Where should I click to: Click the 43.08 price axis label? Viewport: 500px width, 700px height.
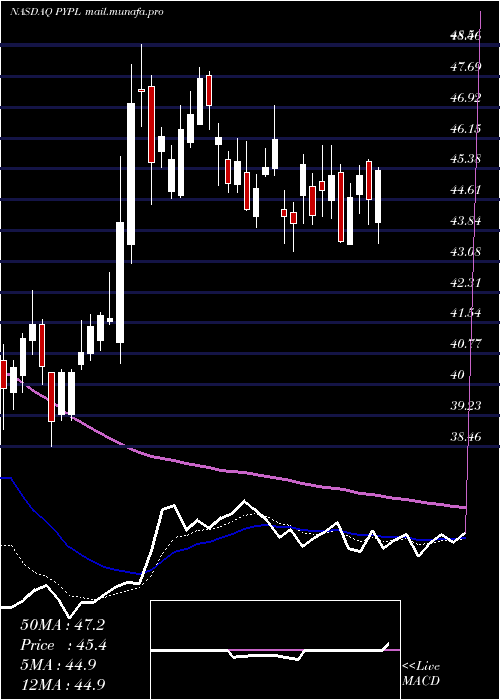466,252
